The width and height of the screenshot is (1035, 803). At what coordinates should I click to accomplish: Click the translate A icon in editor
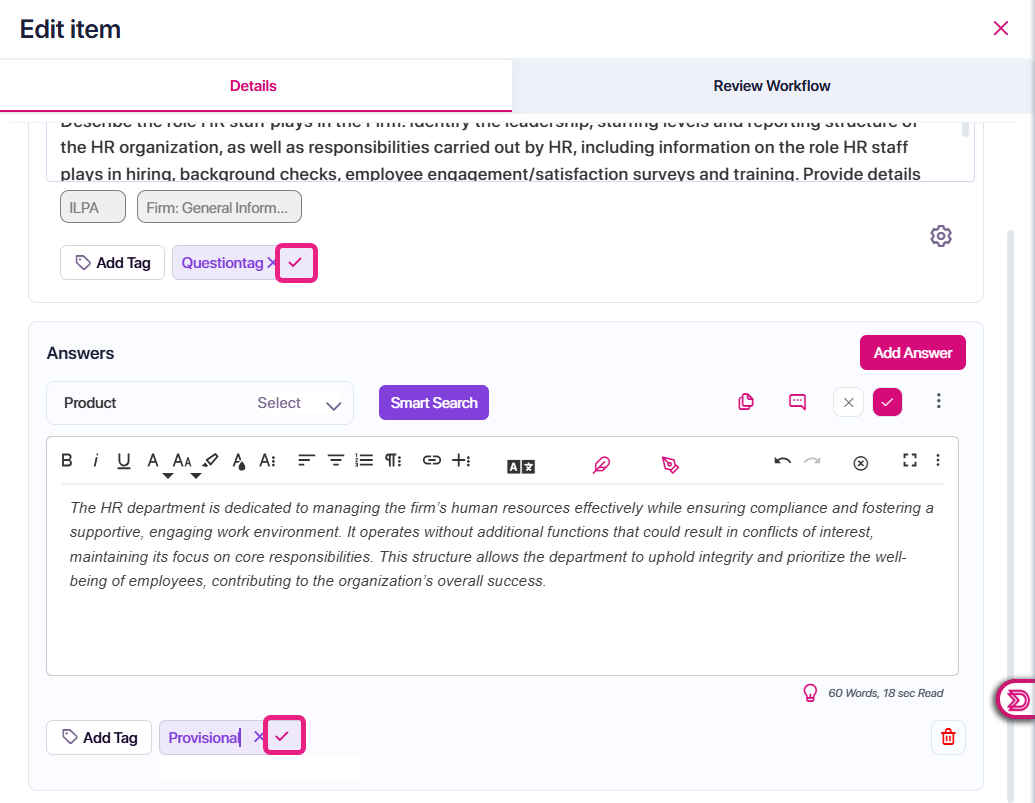point(521,466)
